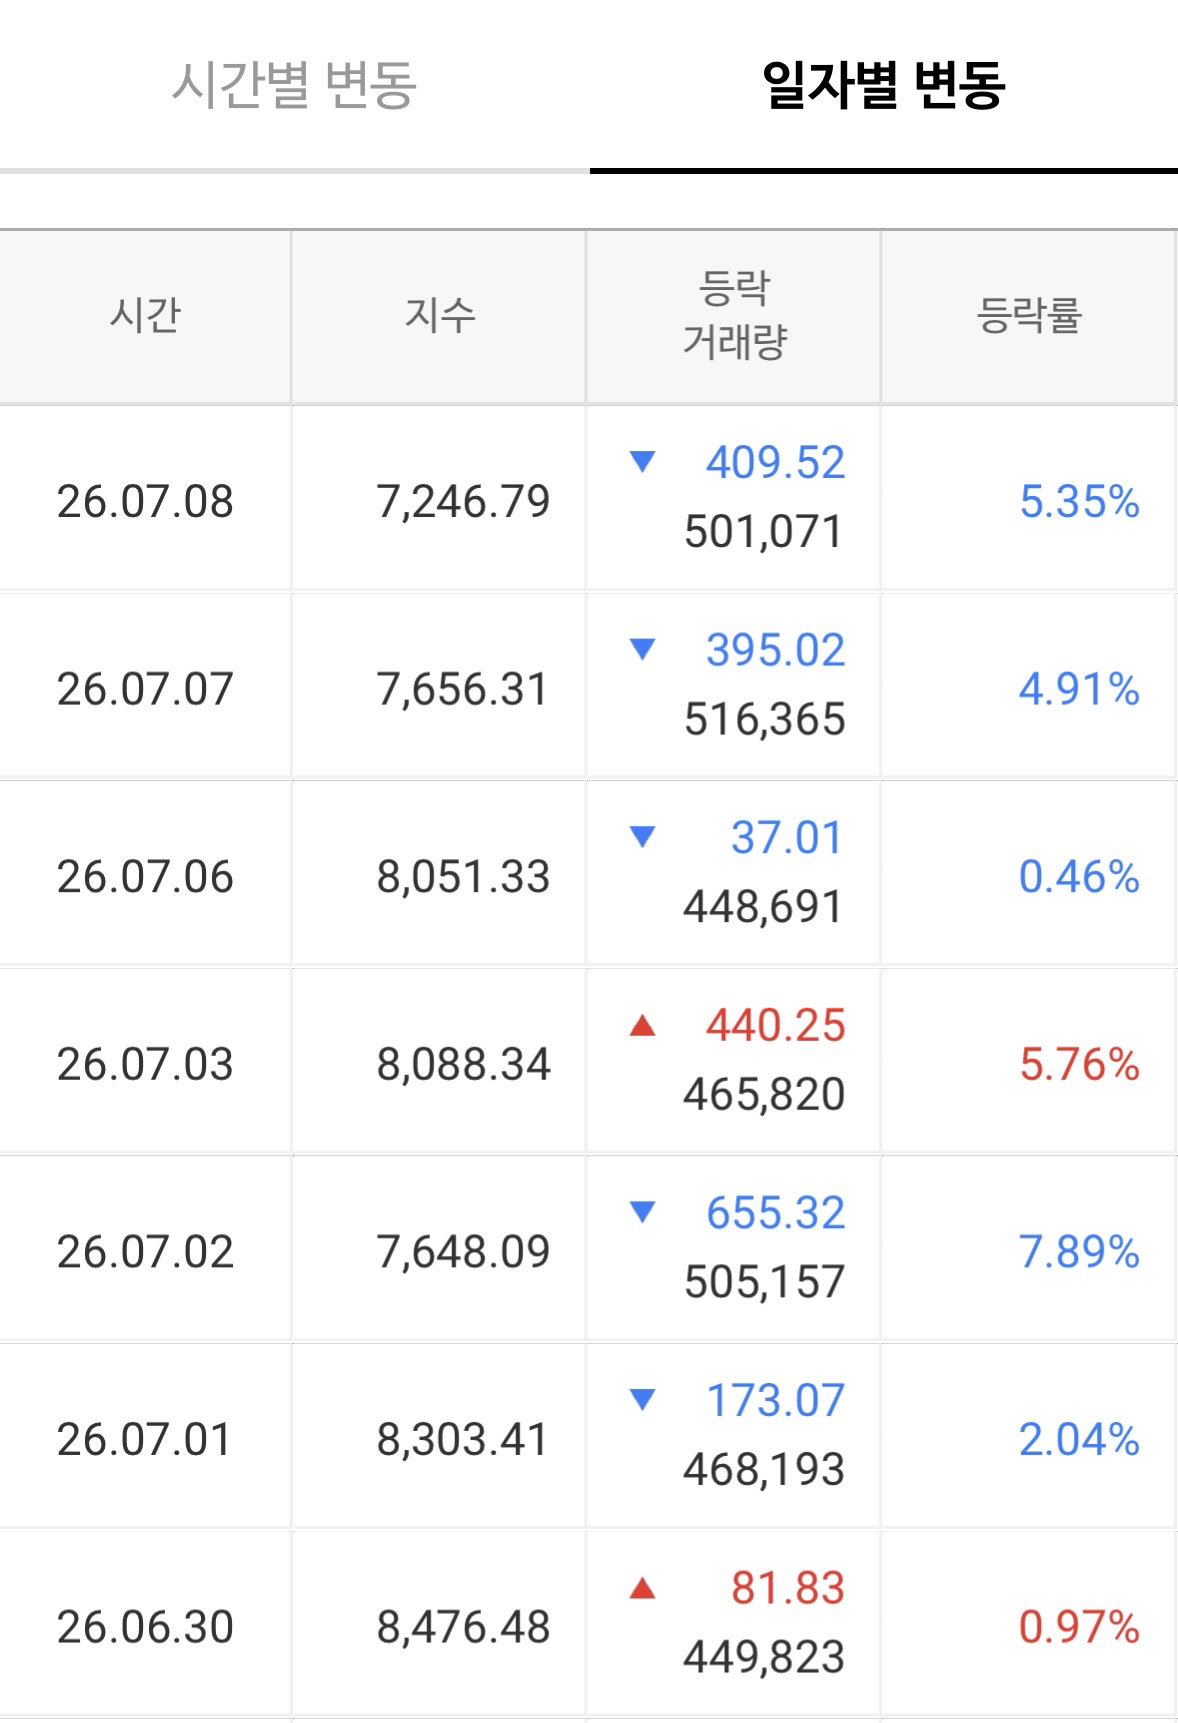Viewport: 1178px width, 1723px height.
Task: Click the blue down arrow beside 173.07
Action: click(643, 1399)
